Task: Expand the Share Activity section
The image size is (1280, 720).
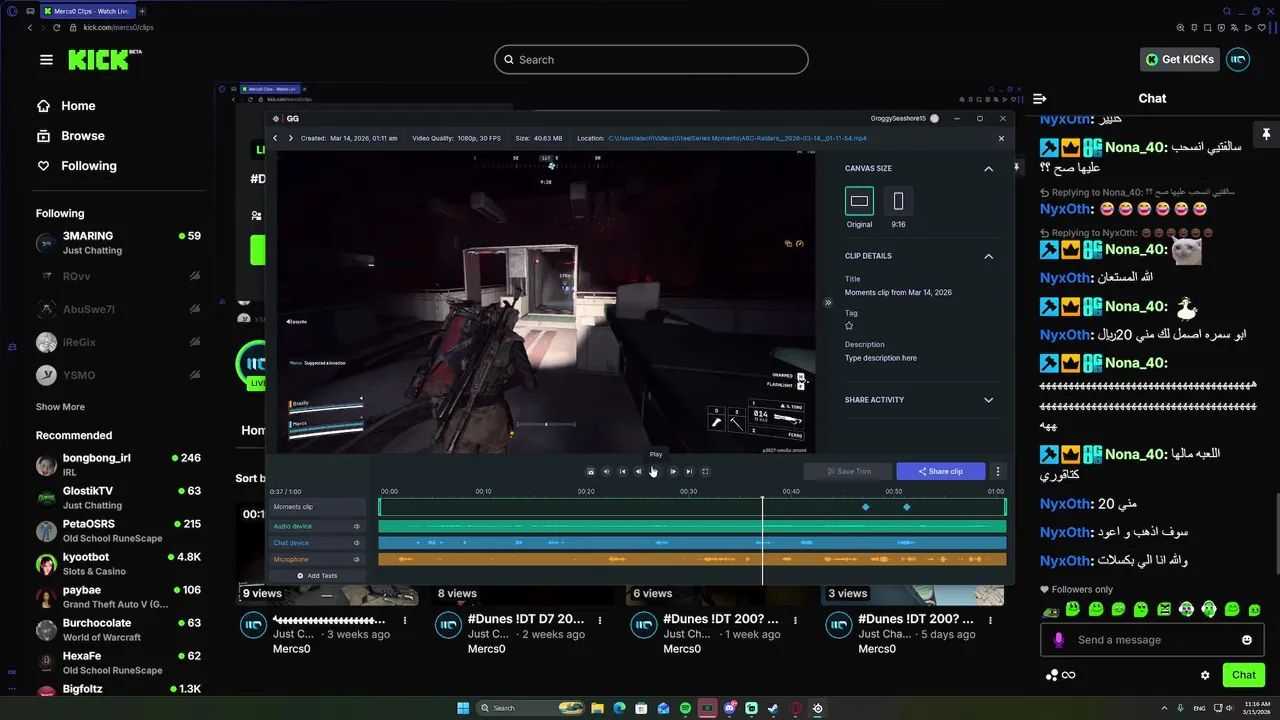Action: click(x=988, y=400)
